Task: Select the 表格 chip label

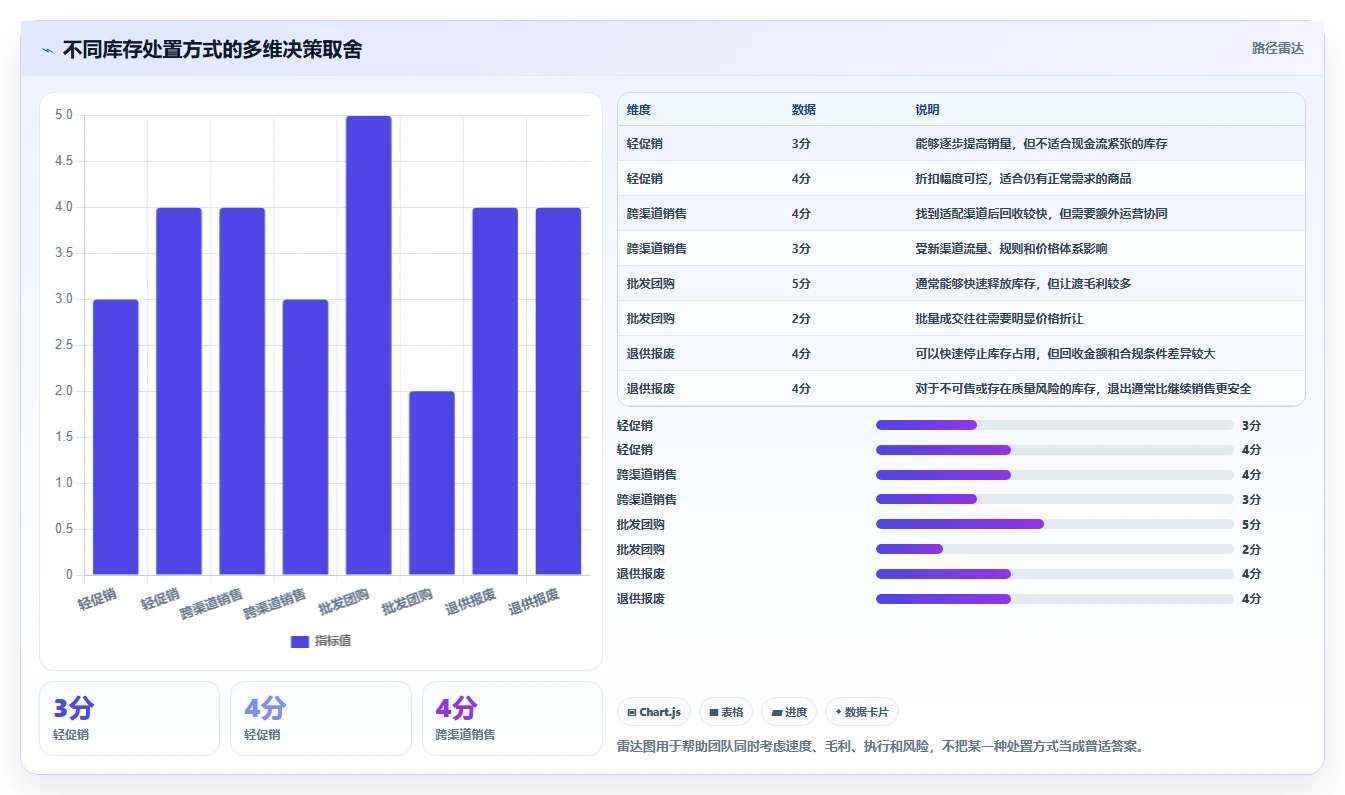Action: [732, 712]
